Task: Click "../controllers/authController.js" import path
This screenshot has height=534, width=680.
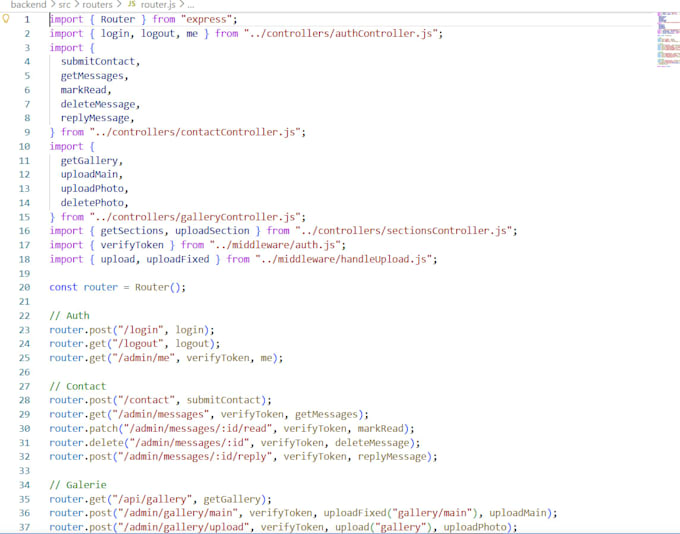Action: pyautogui.click(x=340, y=33)
